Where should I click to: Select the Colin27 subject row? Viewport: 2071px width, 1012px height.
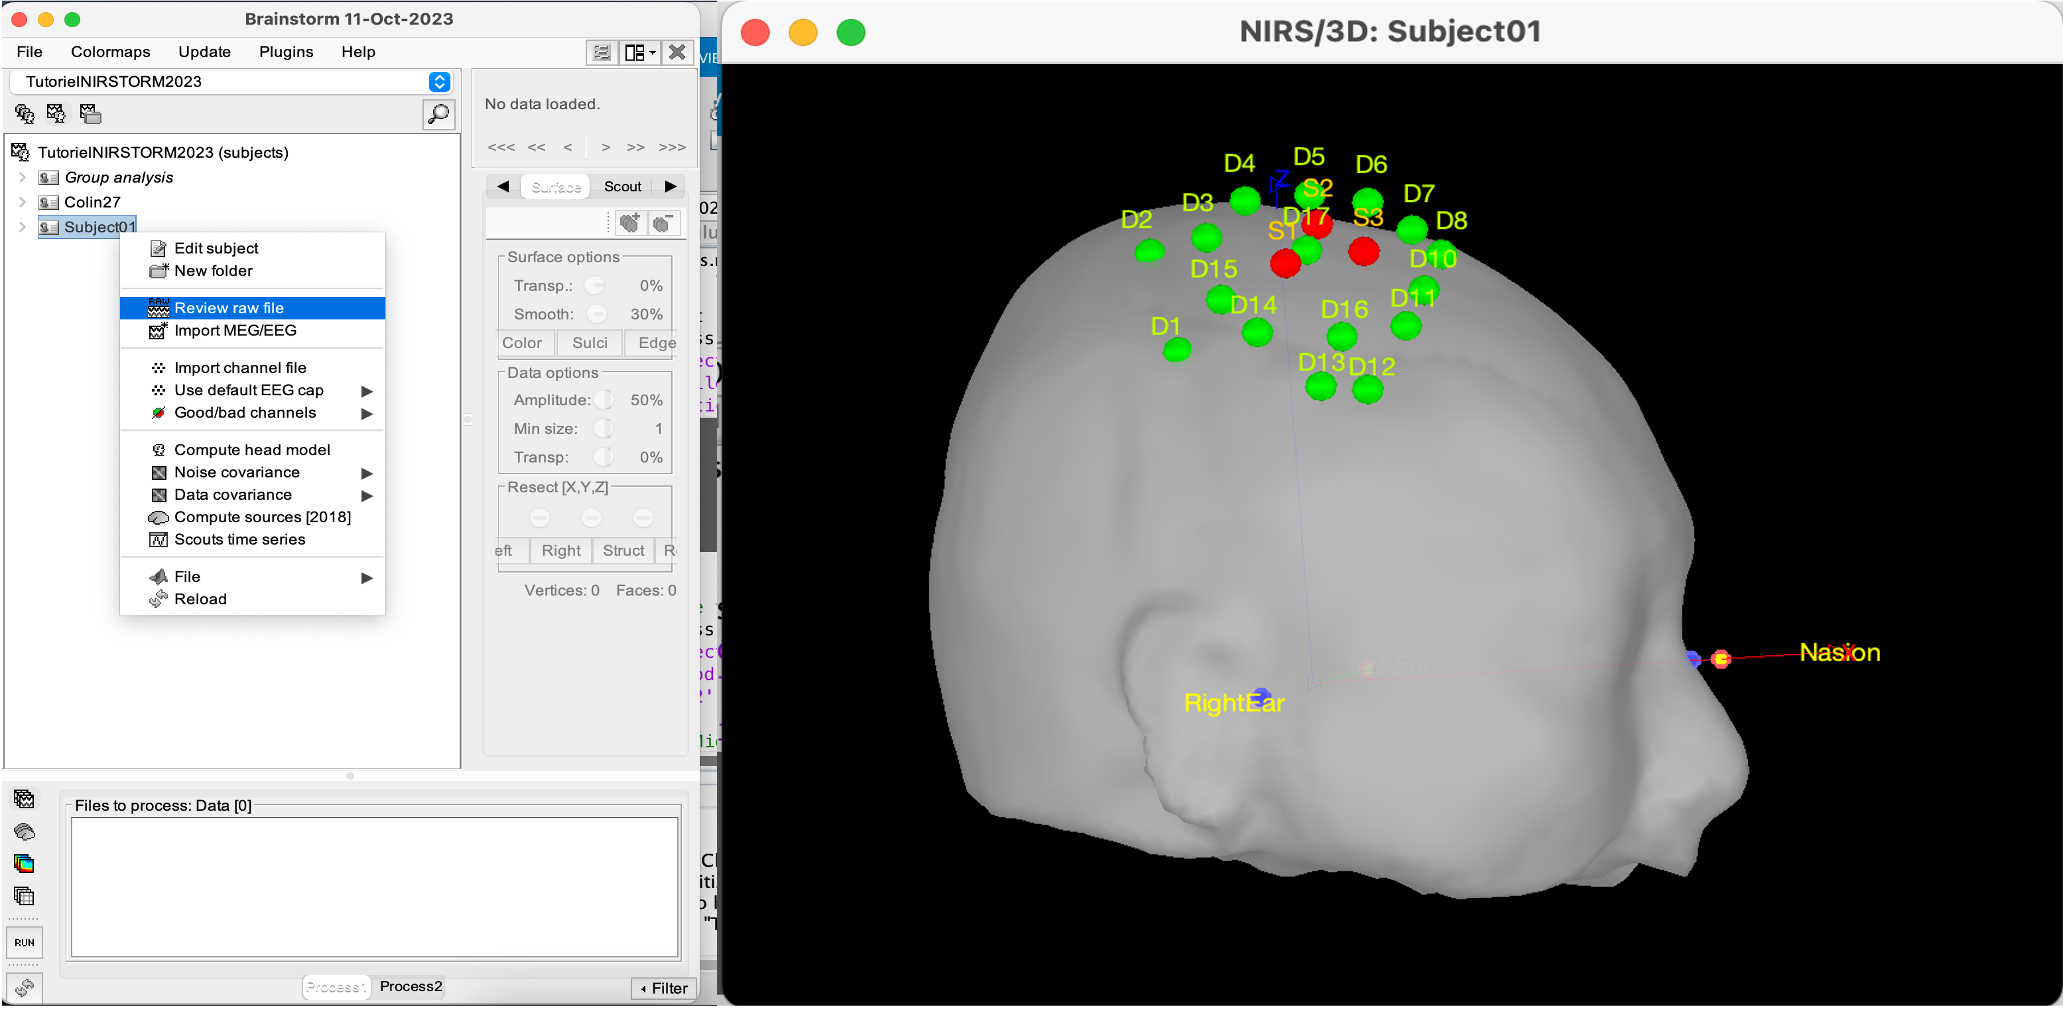[x=92, y=202]
